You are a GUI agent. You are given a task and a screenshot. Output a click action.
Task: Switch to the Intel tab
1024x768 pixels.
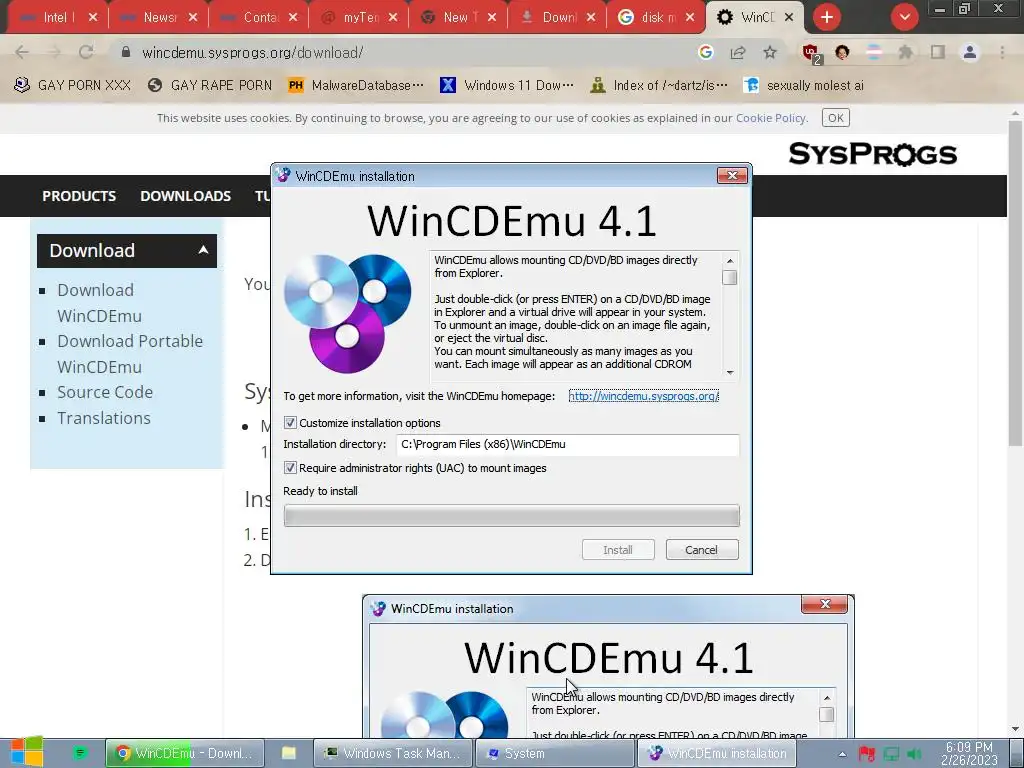coord(59,18)
